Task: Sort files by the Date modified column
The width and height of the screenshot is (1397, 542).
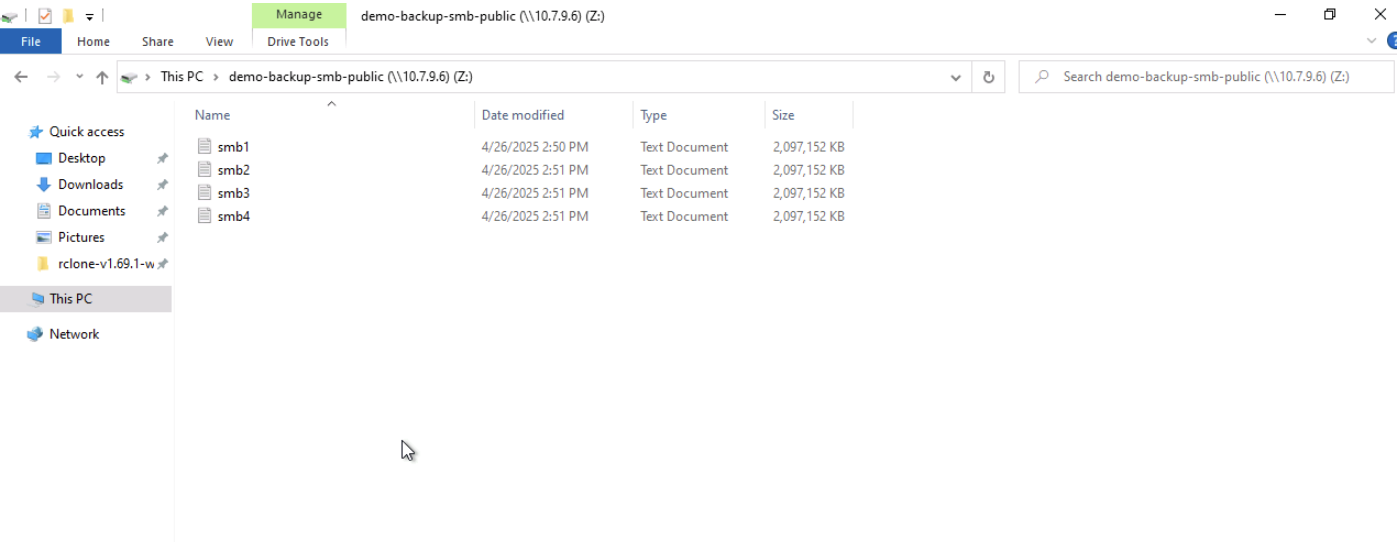Action: pos(523,115)
